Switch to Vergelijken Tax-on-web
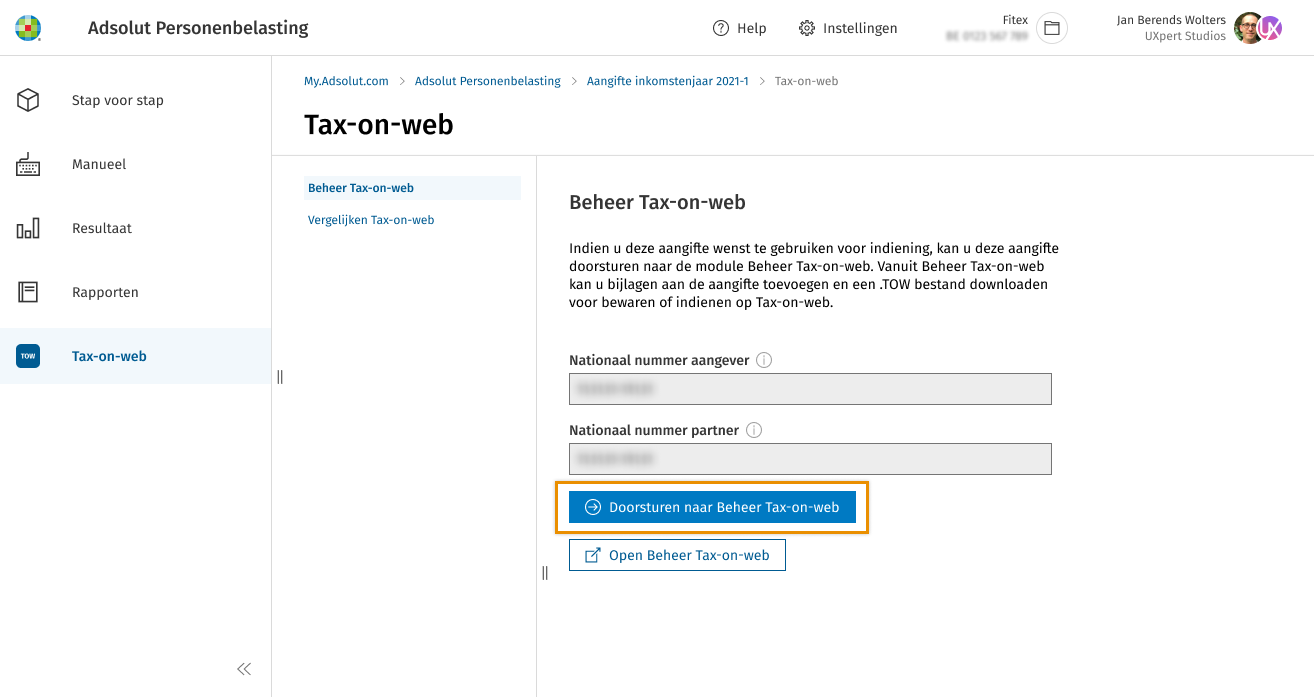Screen dimensions: 1314x697 [x=371, y=220]
